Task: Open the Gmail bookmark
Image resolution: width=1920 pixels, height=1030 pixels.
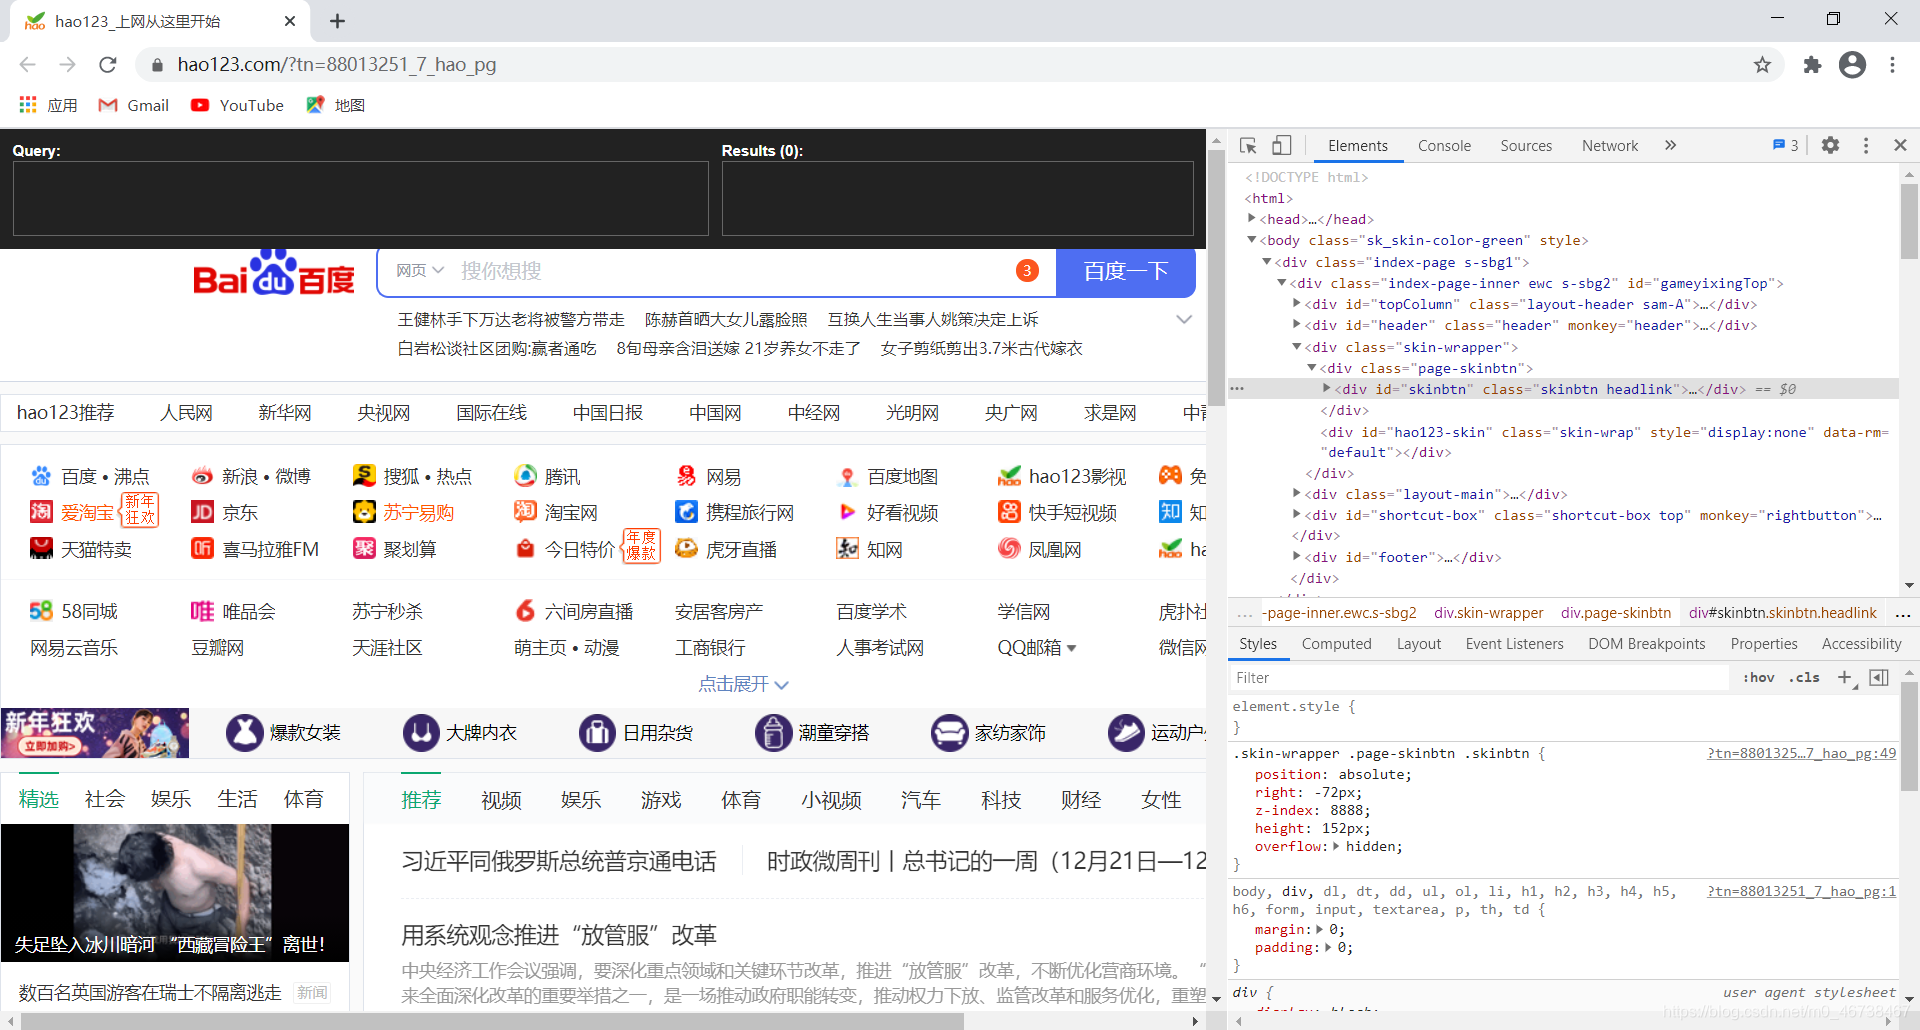Action: [134, 105]
